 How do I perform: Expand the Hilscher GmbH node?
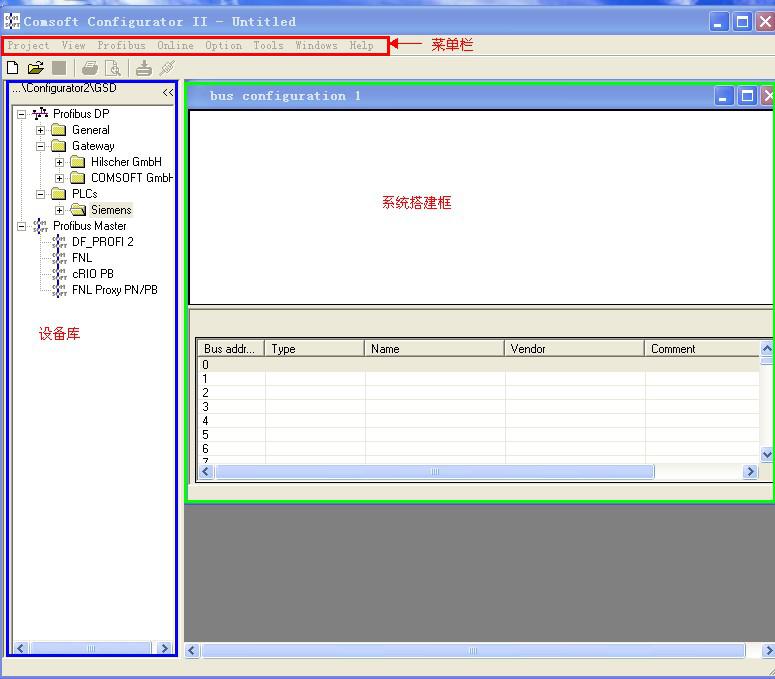pyautogui.click(x=59, y=162)
